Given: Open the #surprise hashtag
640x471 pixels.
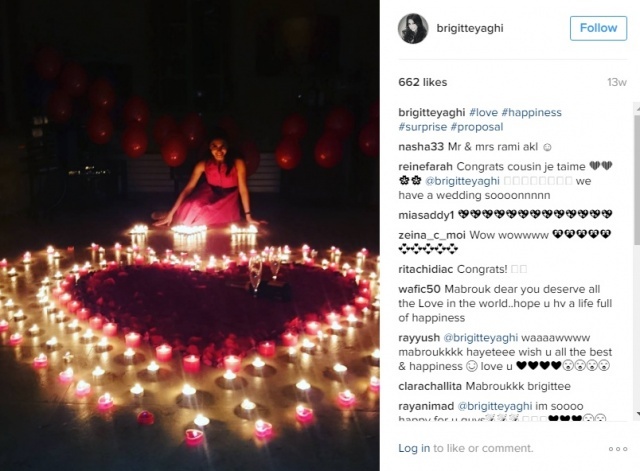Looking at the screenshot, I should [x=422, y=127].
